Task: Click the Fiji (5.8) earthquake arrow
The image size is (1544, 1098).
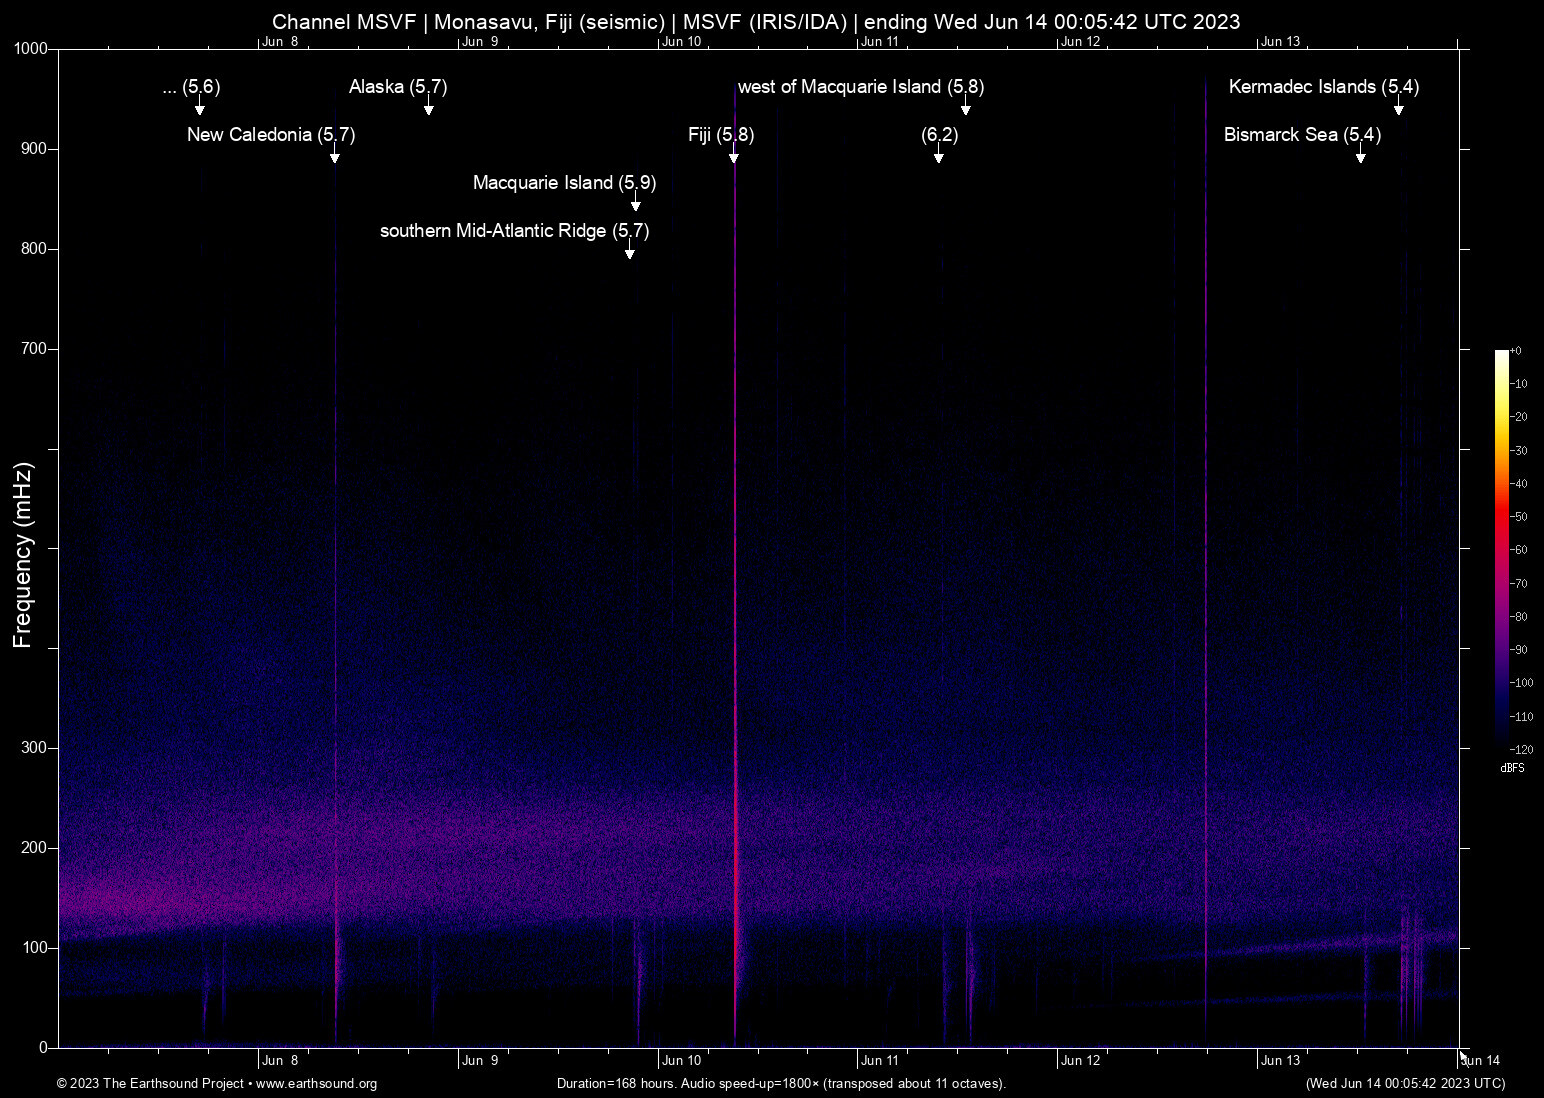Action: pos(734,156)
